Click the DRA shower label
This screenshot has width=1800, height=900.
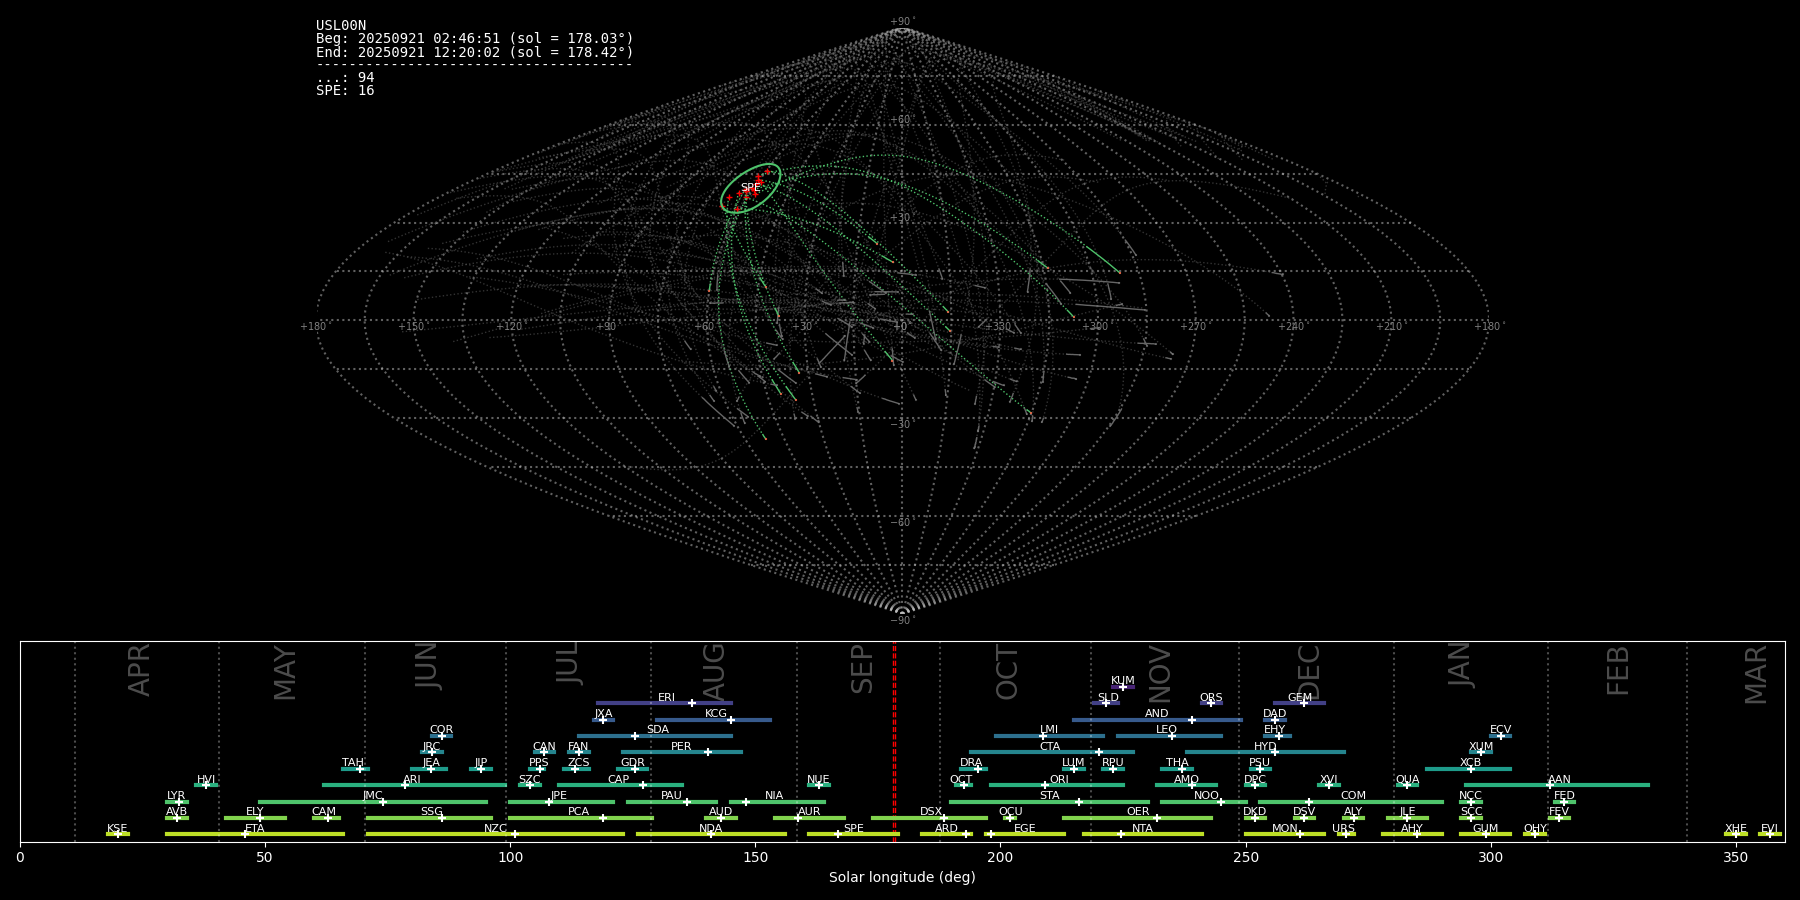pos(971,763)
